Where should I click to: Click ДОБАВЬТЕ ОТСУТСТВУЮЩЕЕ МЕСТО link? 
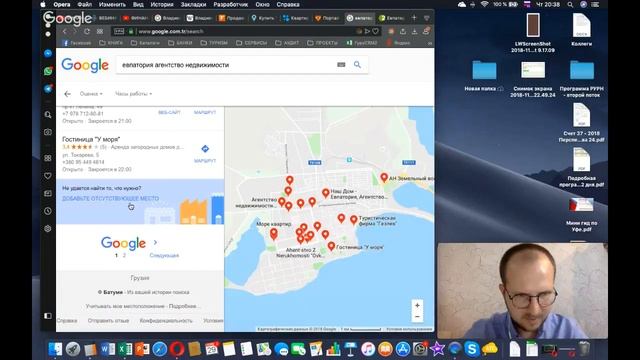111,198
